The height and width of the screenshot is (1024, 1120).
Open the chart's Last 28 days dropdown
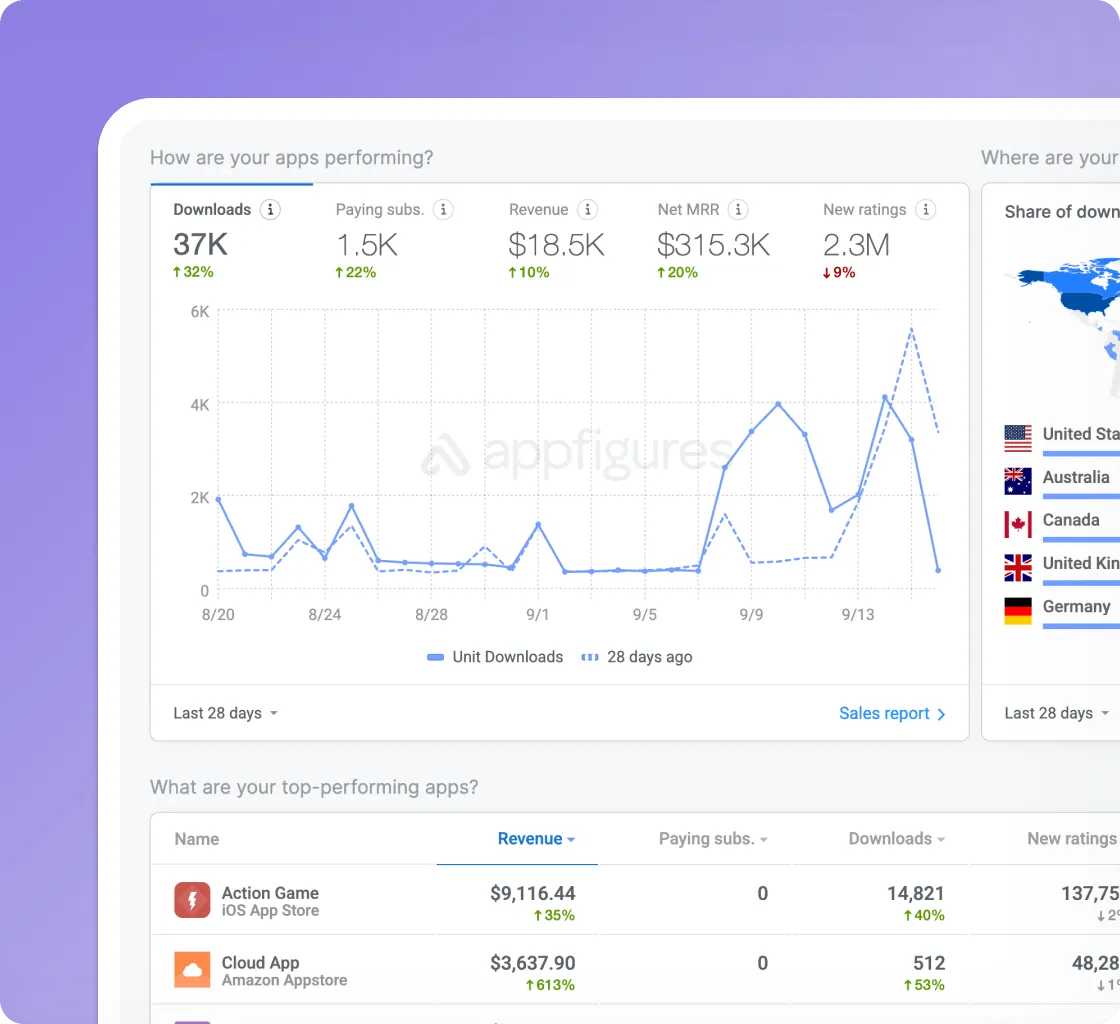[225, 713]
